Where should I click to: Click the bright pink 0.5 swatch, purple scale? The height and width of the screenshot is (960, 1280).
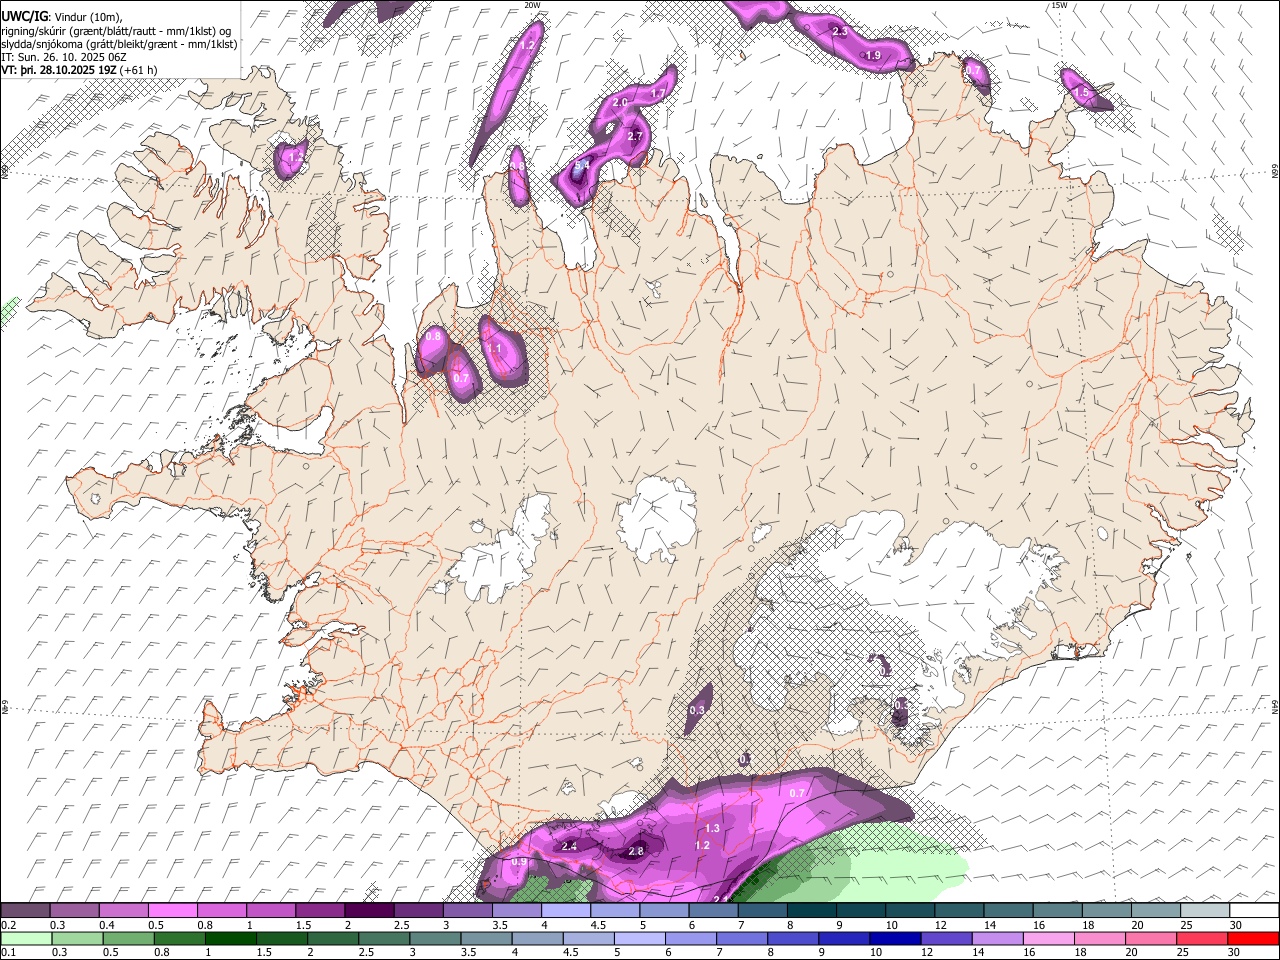coord(172,911)
